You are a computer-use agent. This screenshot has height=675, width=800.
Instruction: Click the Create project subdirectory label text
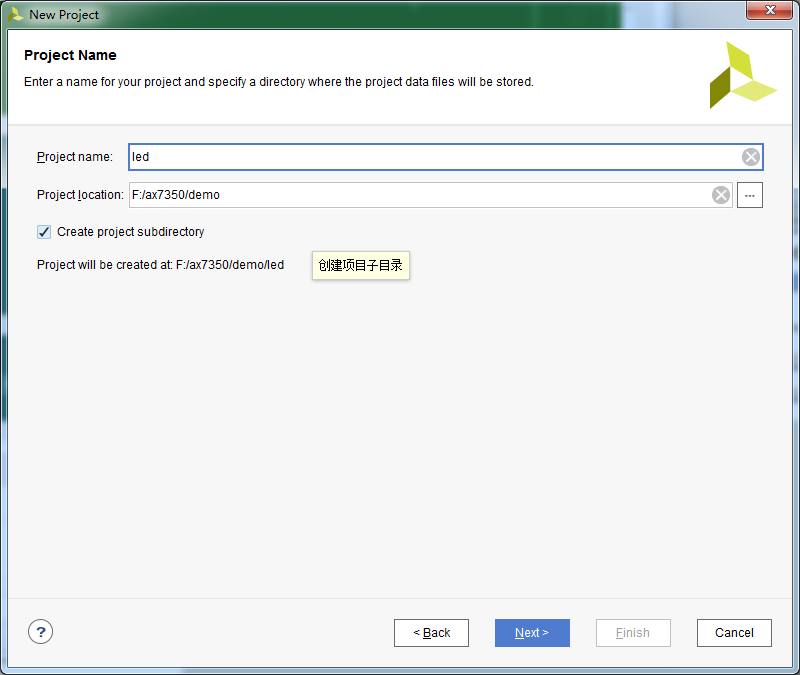(131, 232)
